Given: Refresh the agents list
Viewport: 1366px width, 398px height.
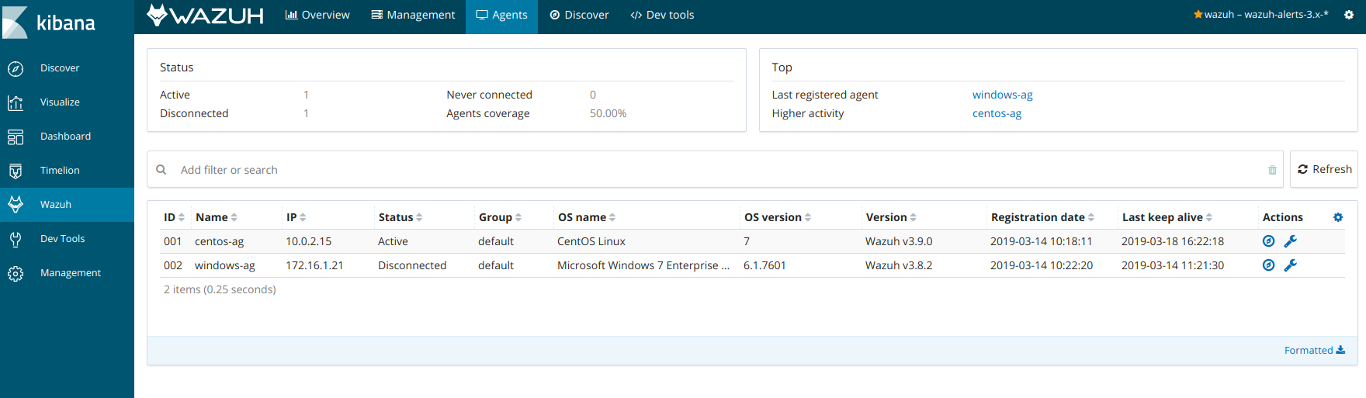Looking at the screenshot, I should pos(1324,169).
